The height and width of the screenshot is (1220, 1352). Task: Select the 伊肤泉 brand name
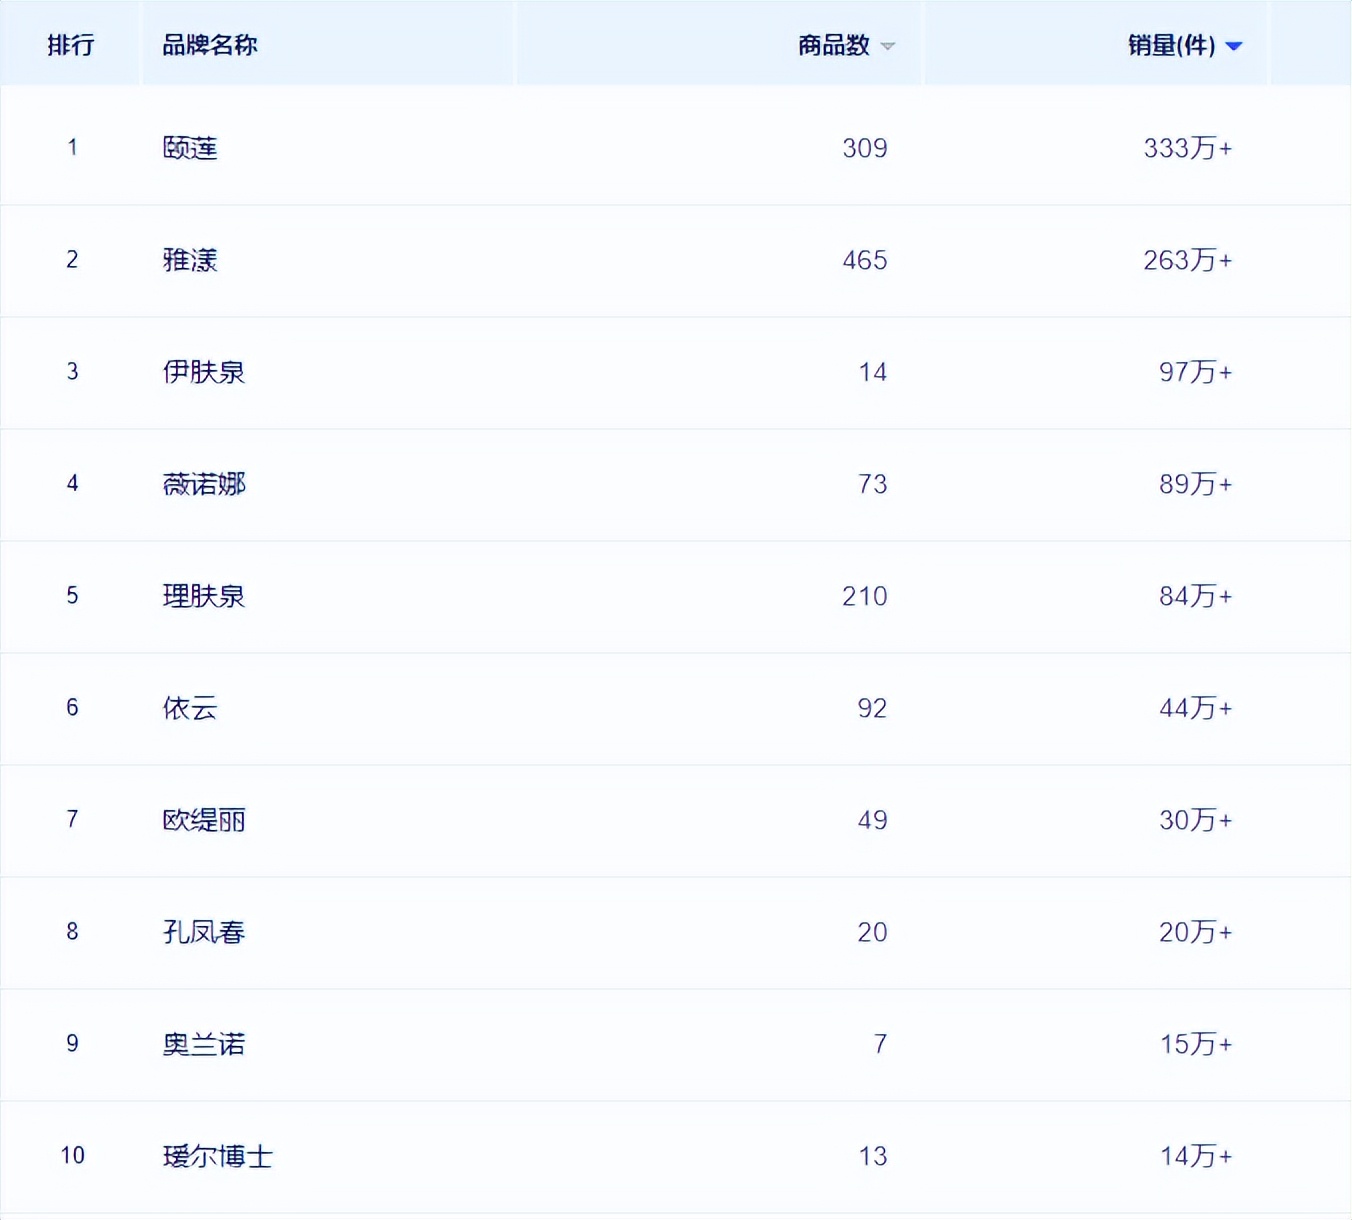pyautogui.click(x=203, y=372)
